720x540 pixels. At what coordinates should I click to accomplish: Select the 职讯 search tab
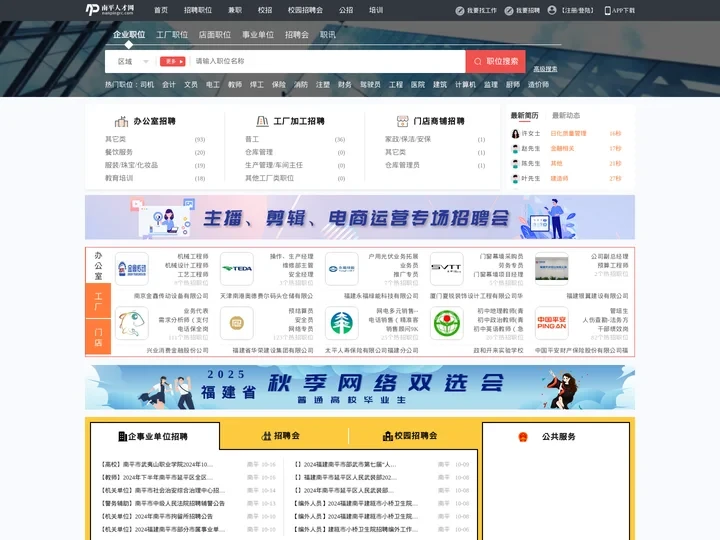click(328, 34)
